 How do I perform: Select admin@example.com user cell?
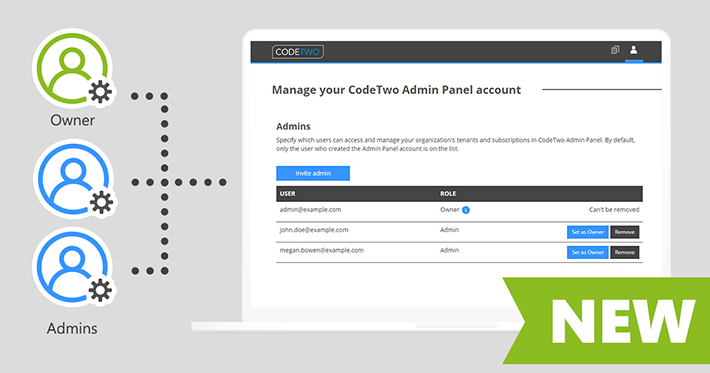coord(310,210)
